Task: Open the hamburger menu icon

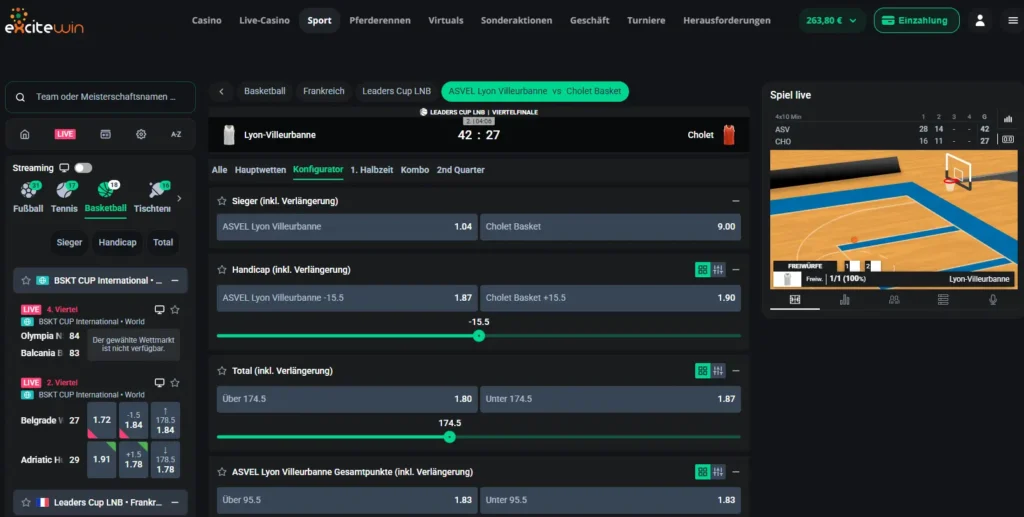Action: (1012, 20)
